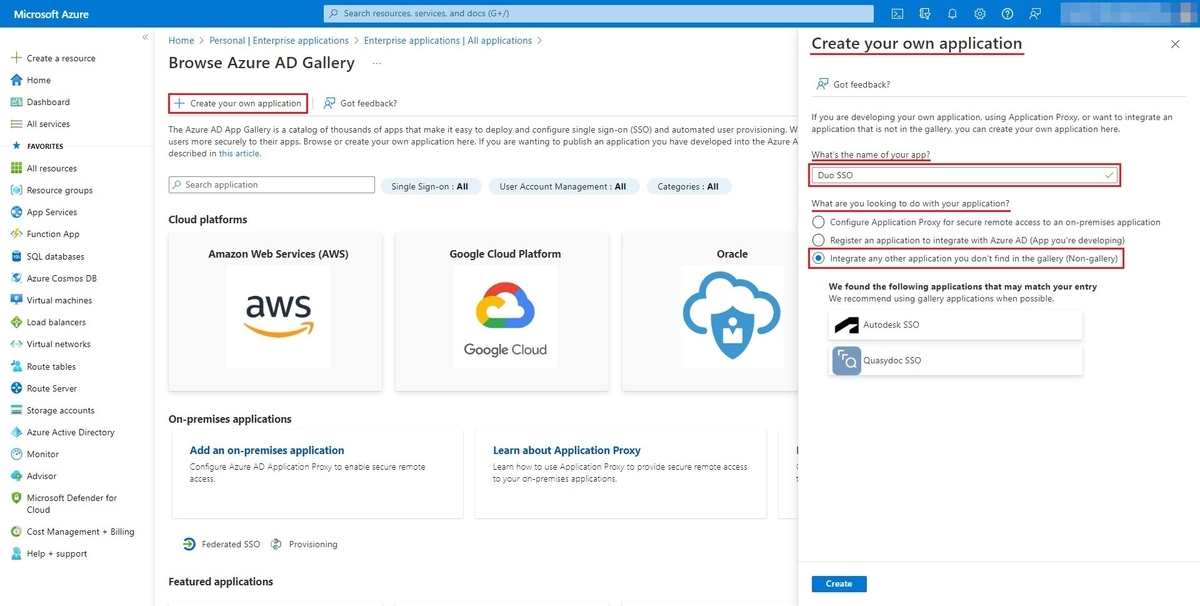Open Learn about Application Proxy link
This screenshot has width=1200, height=606.
point(567,450)
